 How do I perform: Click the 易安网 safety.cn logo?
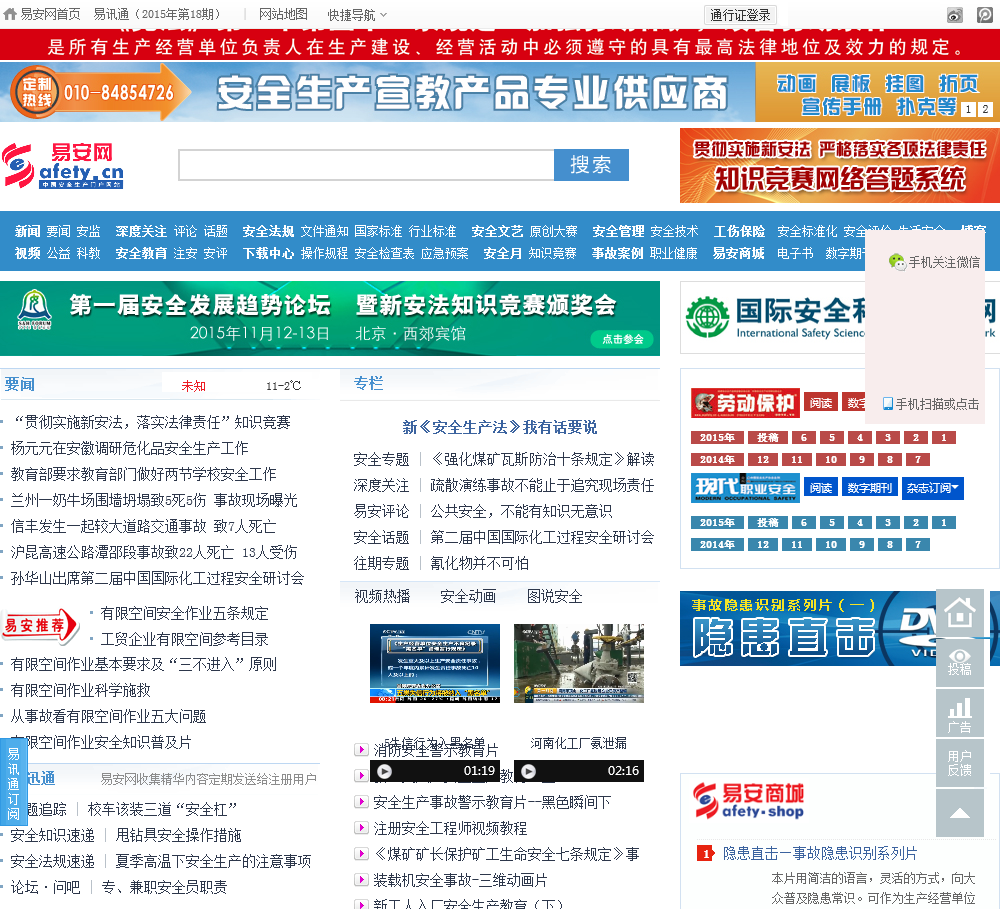tap(62, 166)
